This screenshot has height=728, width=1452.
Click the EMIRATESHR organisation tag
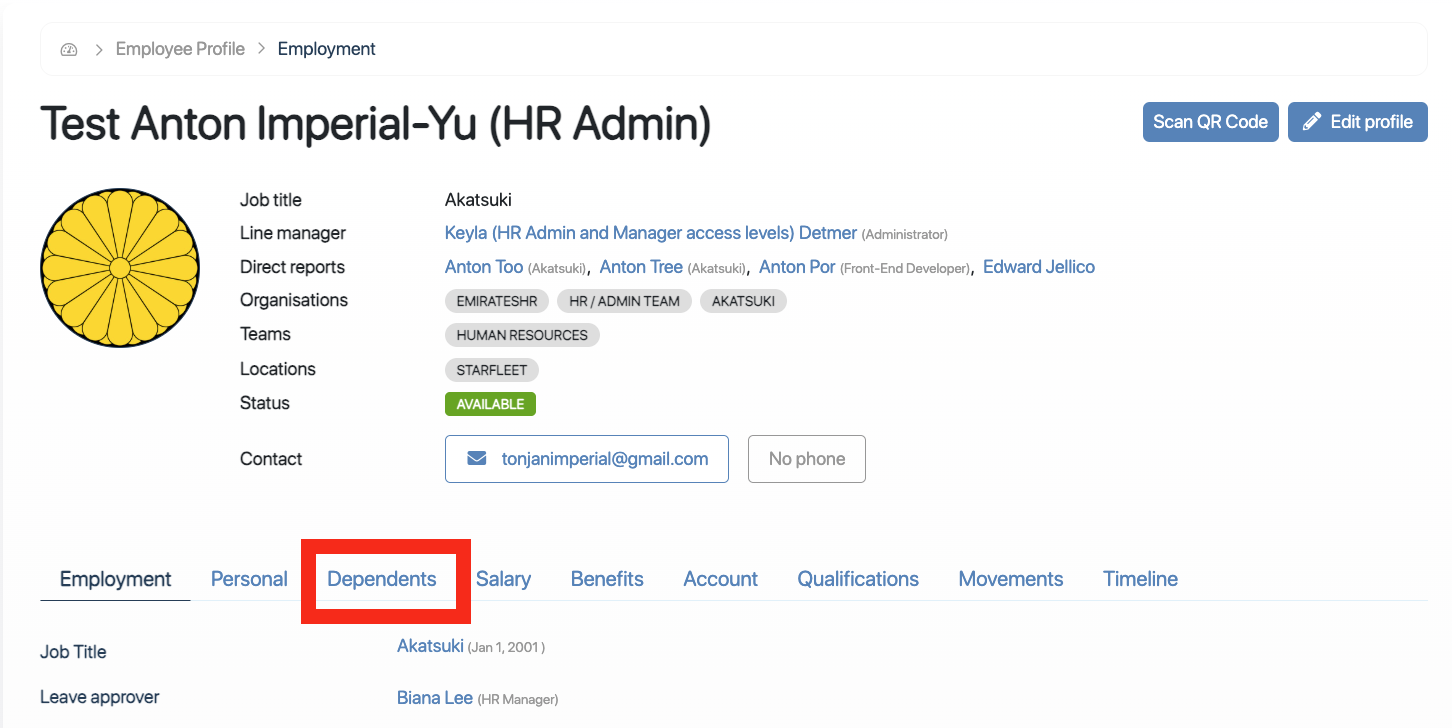tap(496, 301)
